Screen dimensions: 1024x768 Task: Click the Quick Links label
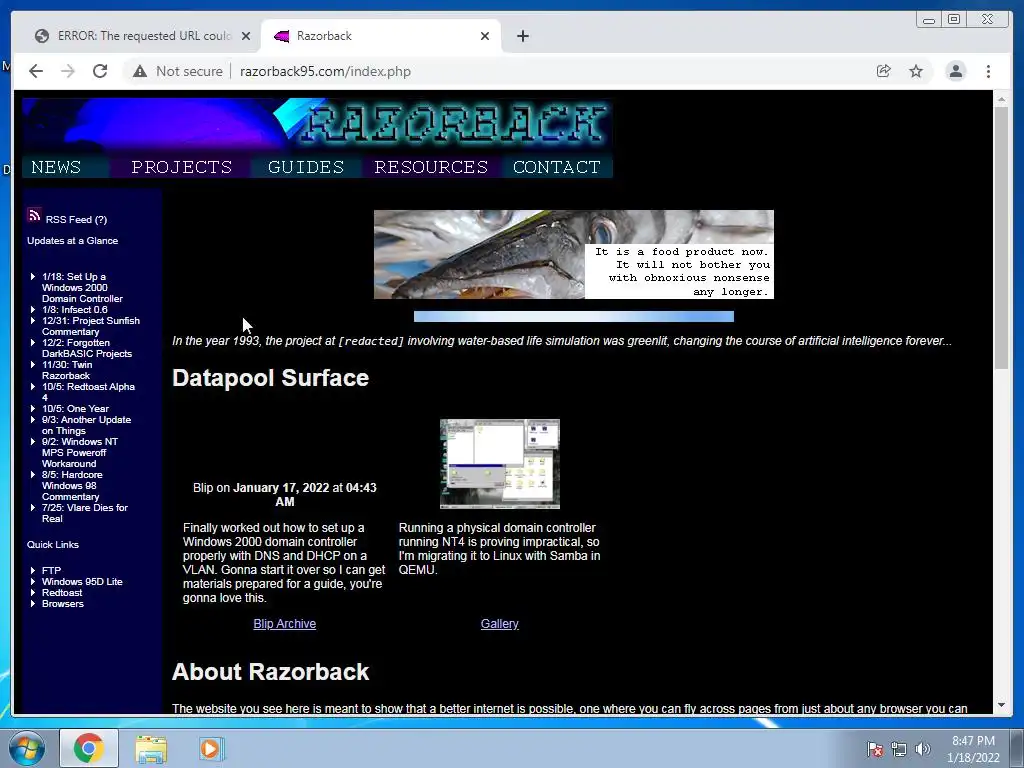point(53,545)
